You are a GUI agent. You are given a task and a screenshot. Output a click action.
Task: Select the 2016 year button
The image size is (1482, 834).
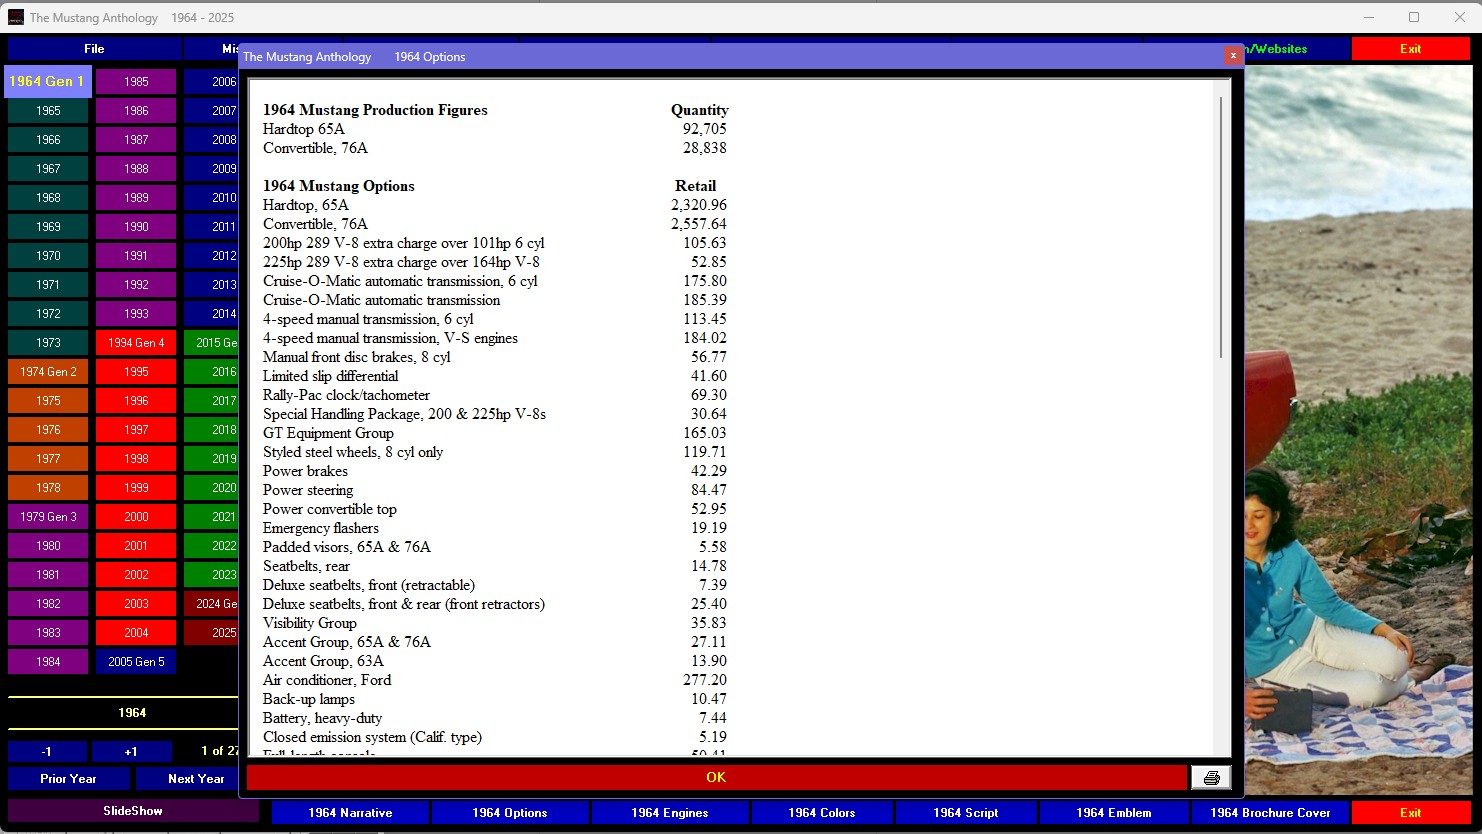coord(212,371)
